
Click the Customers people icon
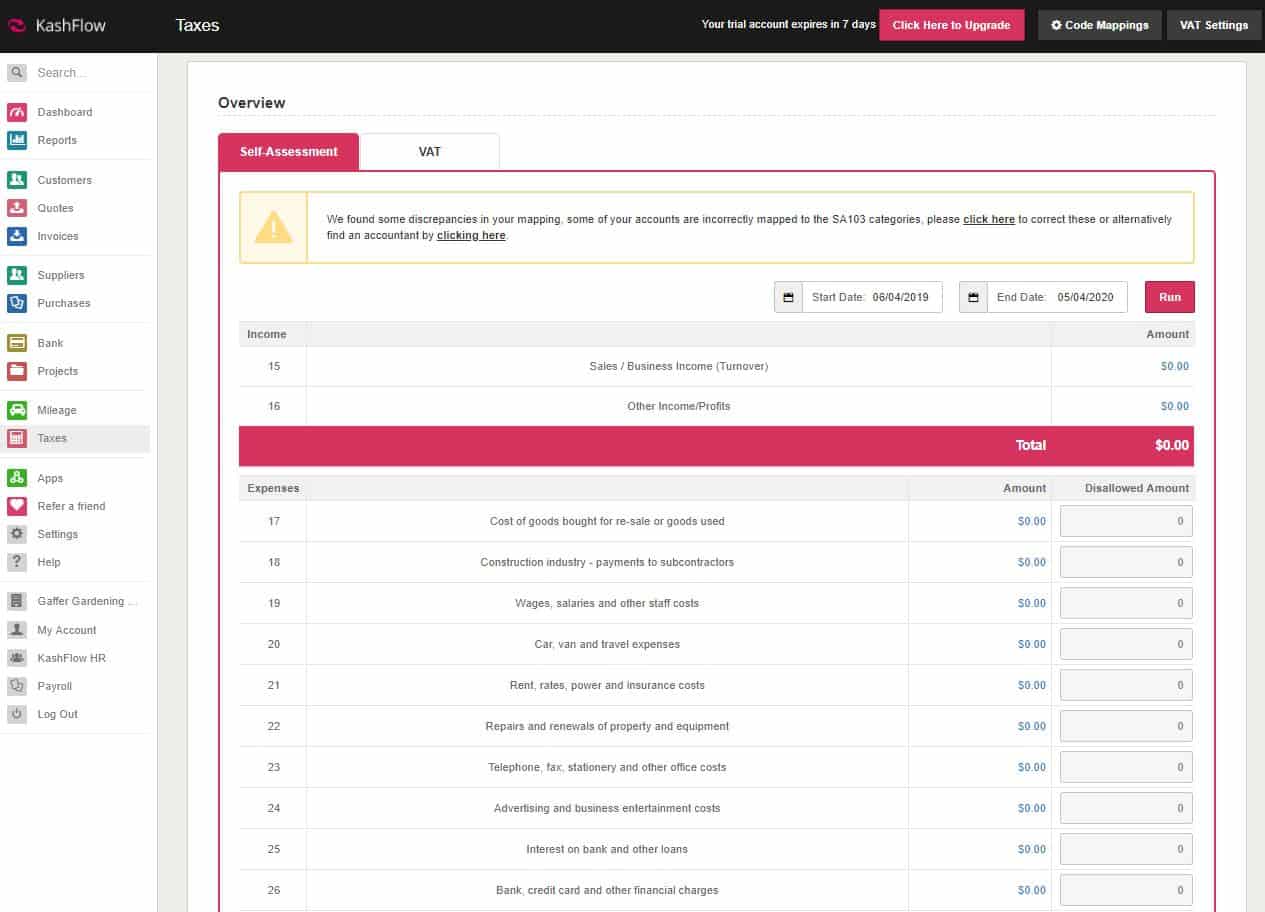click(17, 180)
